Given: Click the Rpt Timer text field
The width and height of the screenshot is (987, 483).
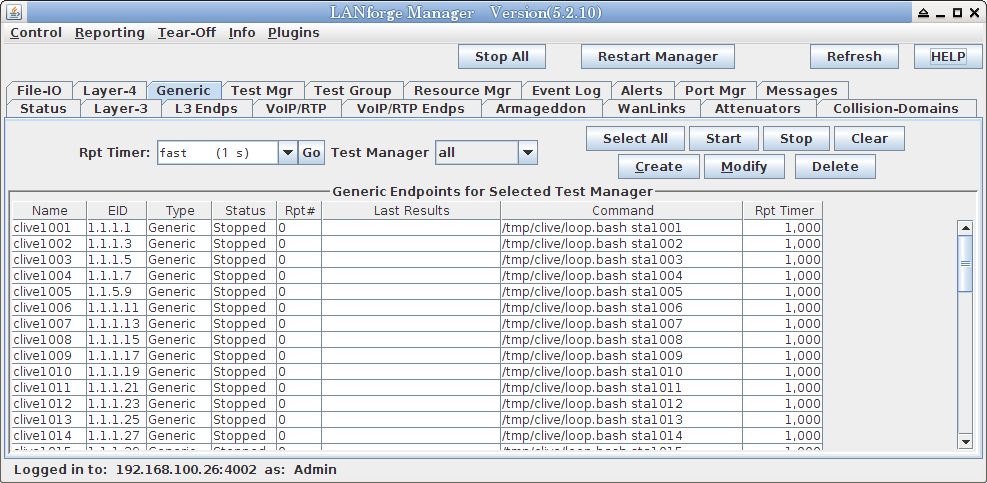Looking at the screenshot, I should click(217, 152).
